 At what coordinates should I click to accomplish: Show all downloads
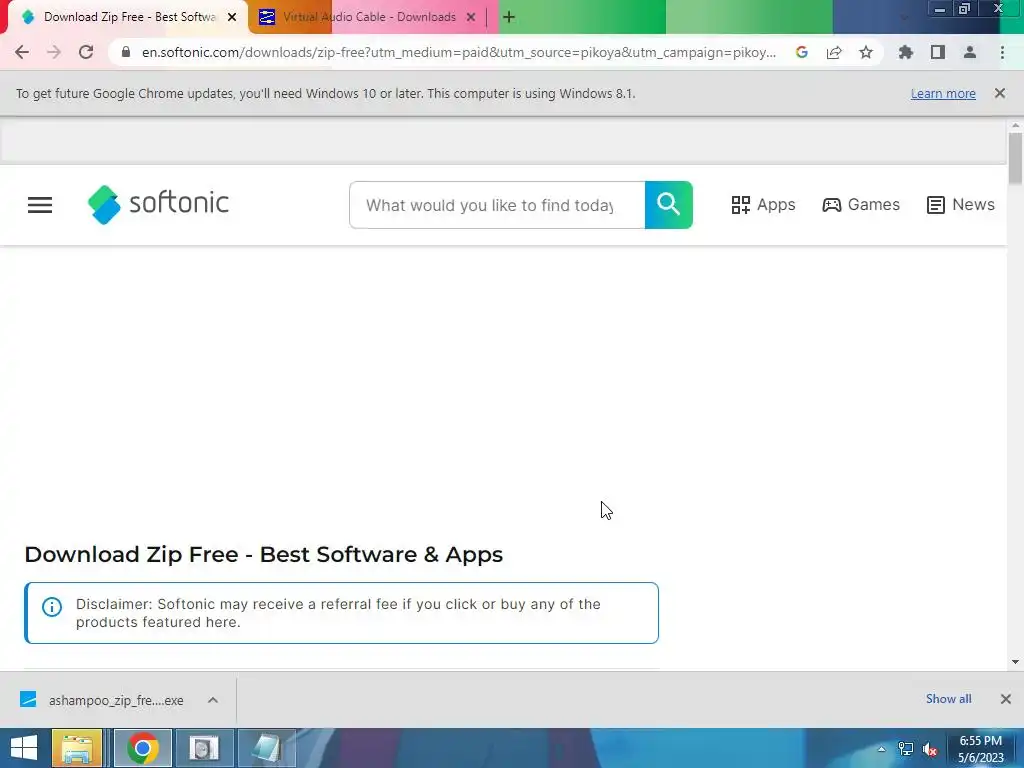pyautogui.click(x=948, y=699)
